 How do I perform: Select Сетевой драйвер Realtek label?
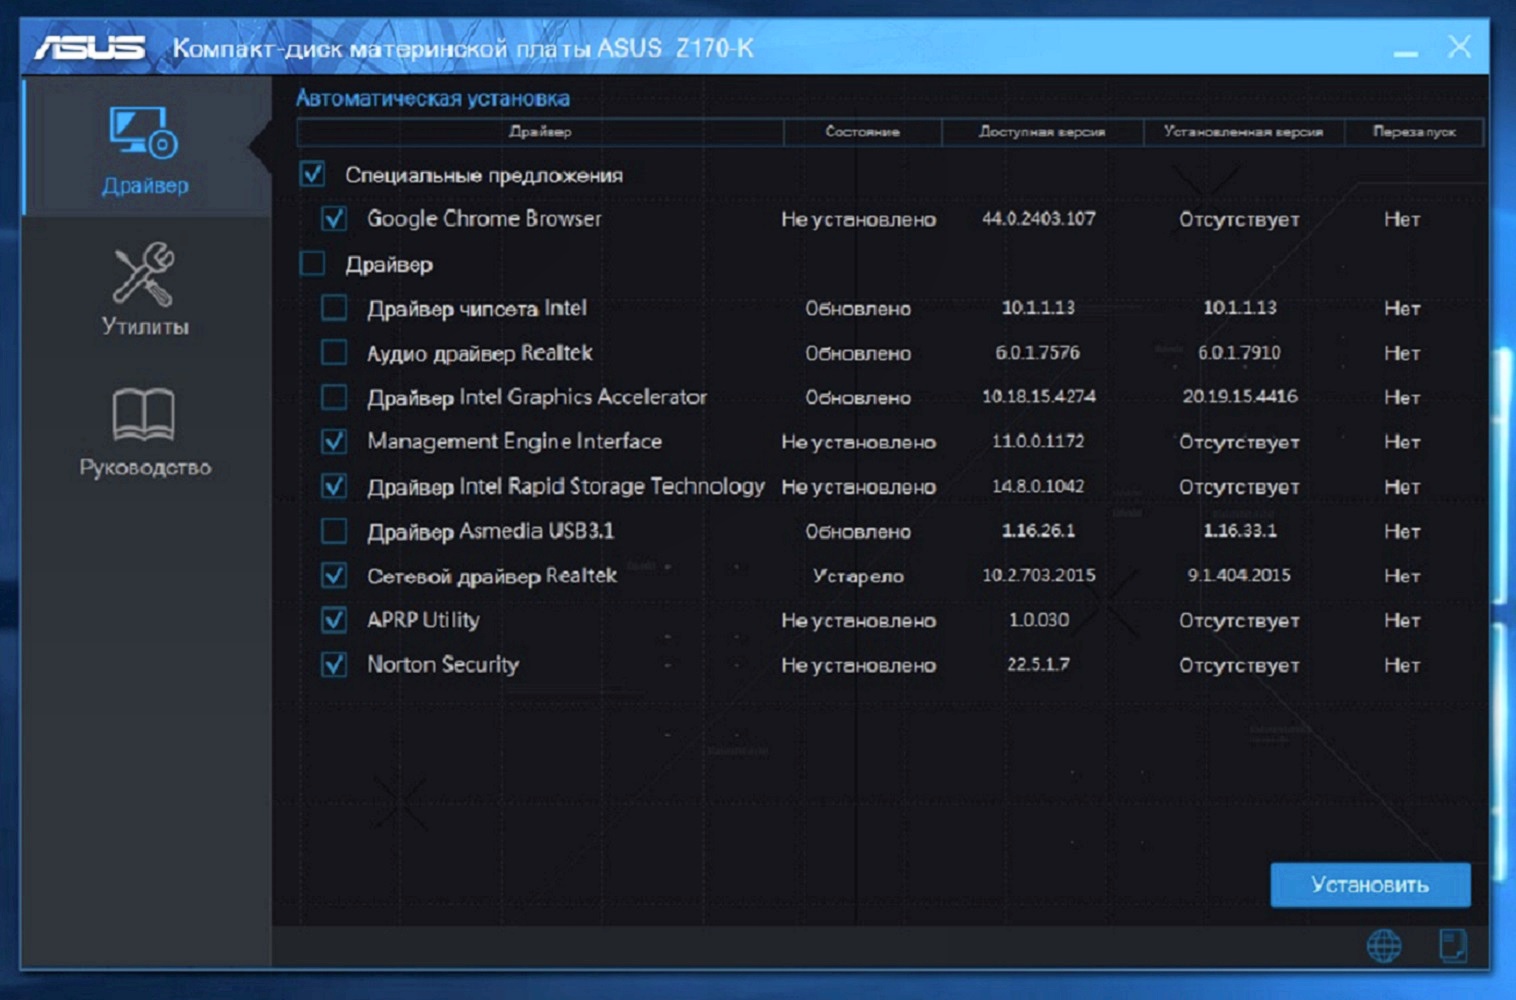(491, 576)
